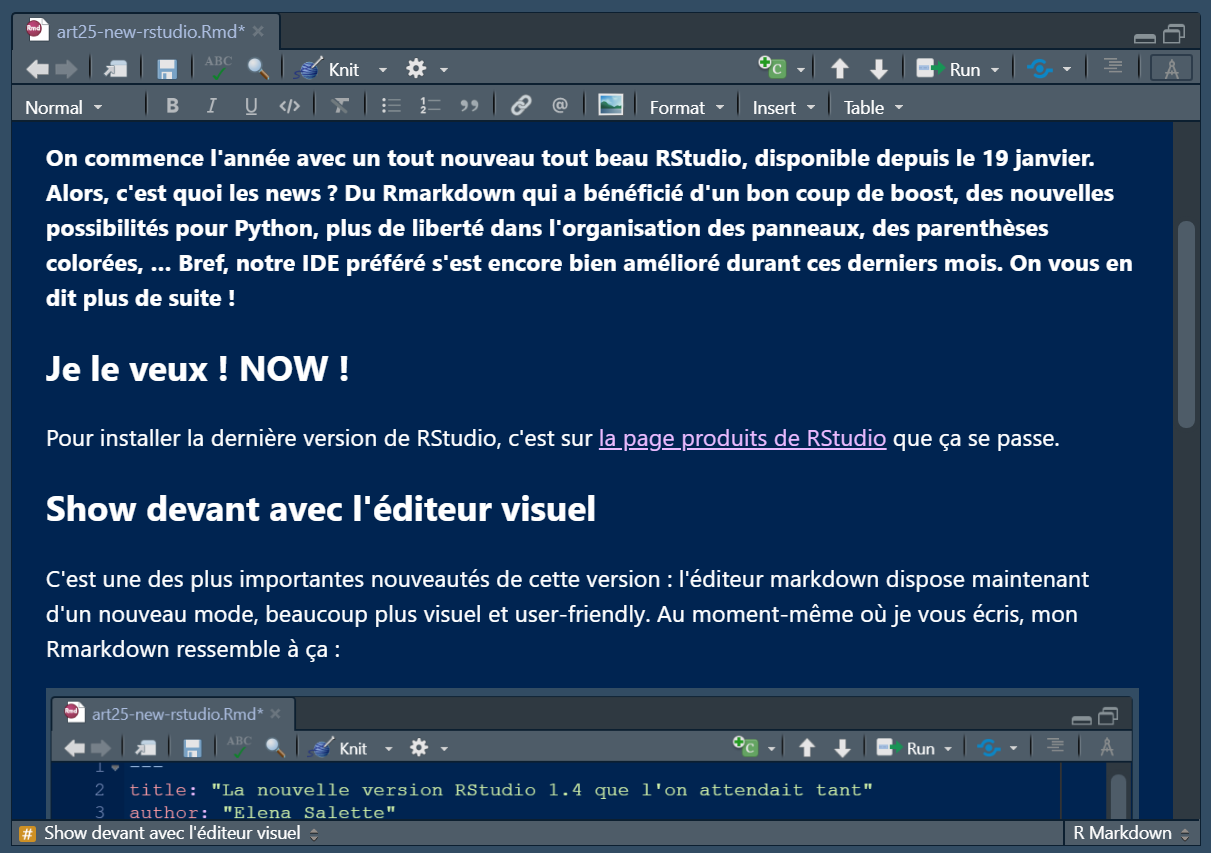Open the Table menu
Image resolution: width=1211 pixels, height=853 pixels.
pos(873,107)
